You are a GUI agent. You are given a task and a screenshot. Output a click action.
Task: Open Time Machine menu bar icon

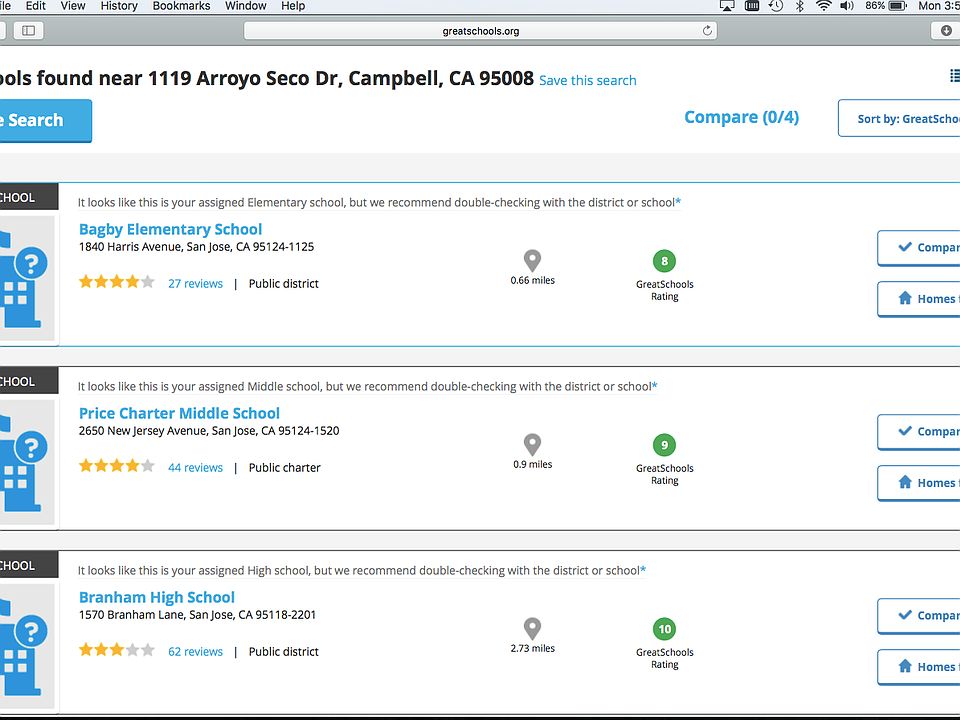tap(776, 6)
